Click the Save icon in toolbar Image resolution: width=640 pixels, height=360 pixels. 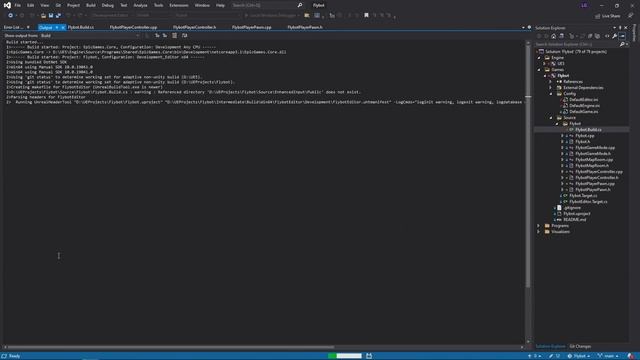click(51, 16)
